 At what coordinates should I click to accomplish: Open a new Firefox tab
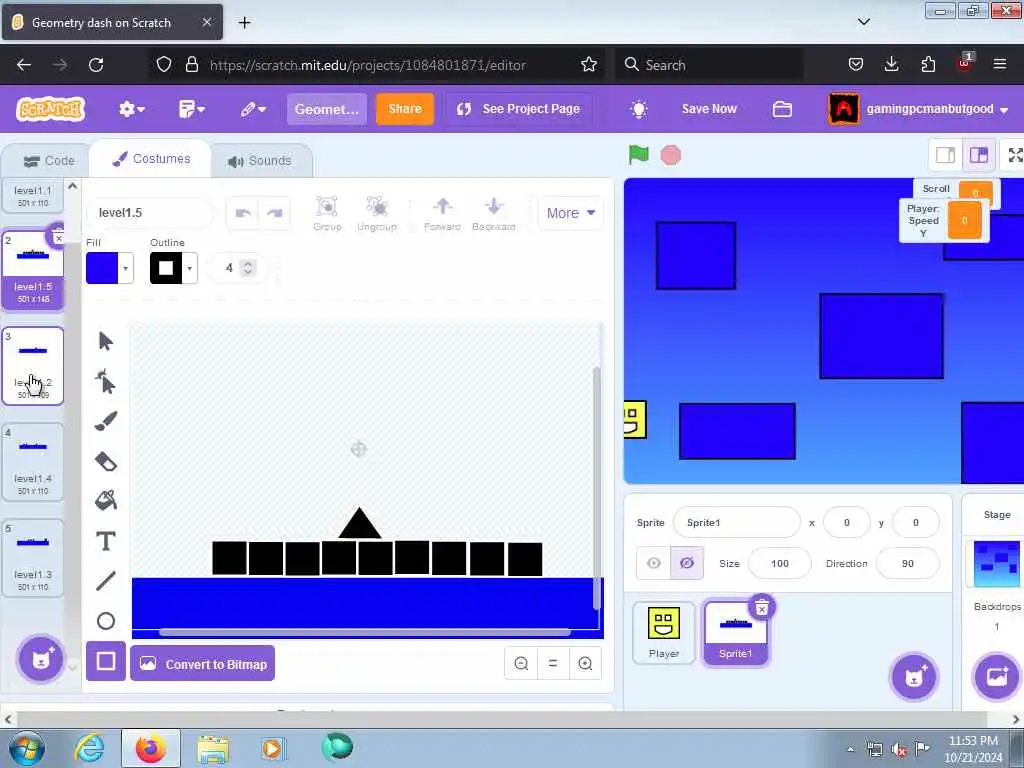tap(244, 23)
